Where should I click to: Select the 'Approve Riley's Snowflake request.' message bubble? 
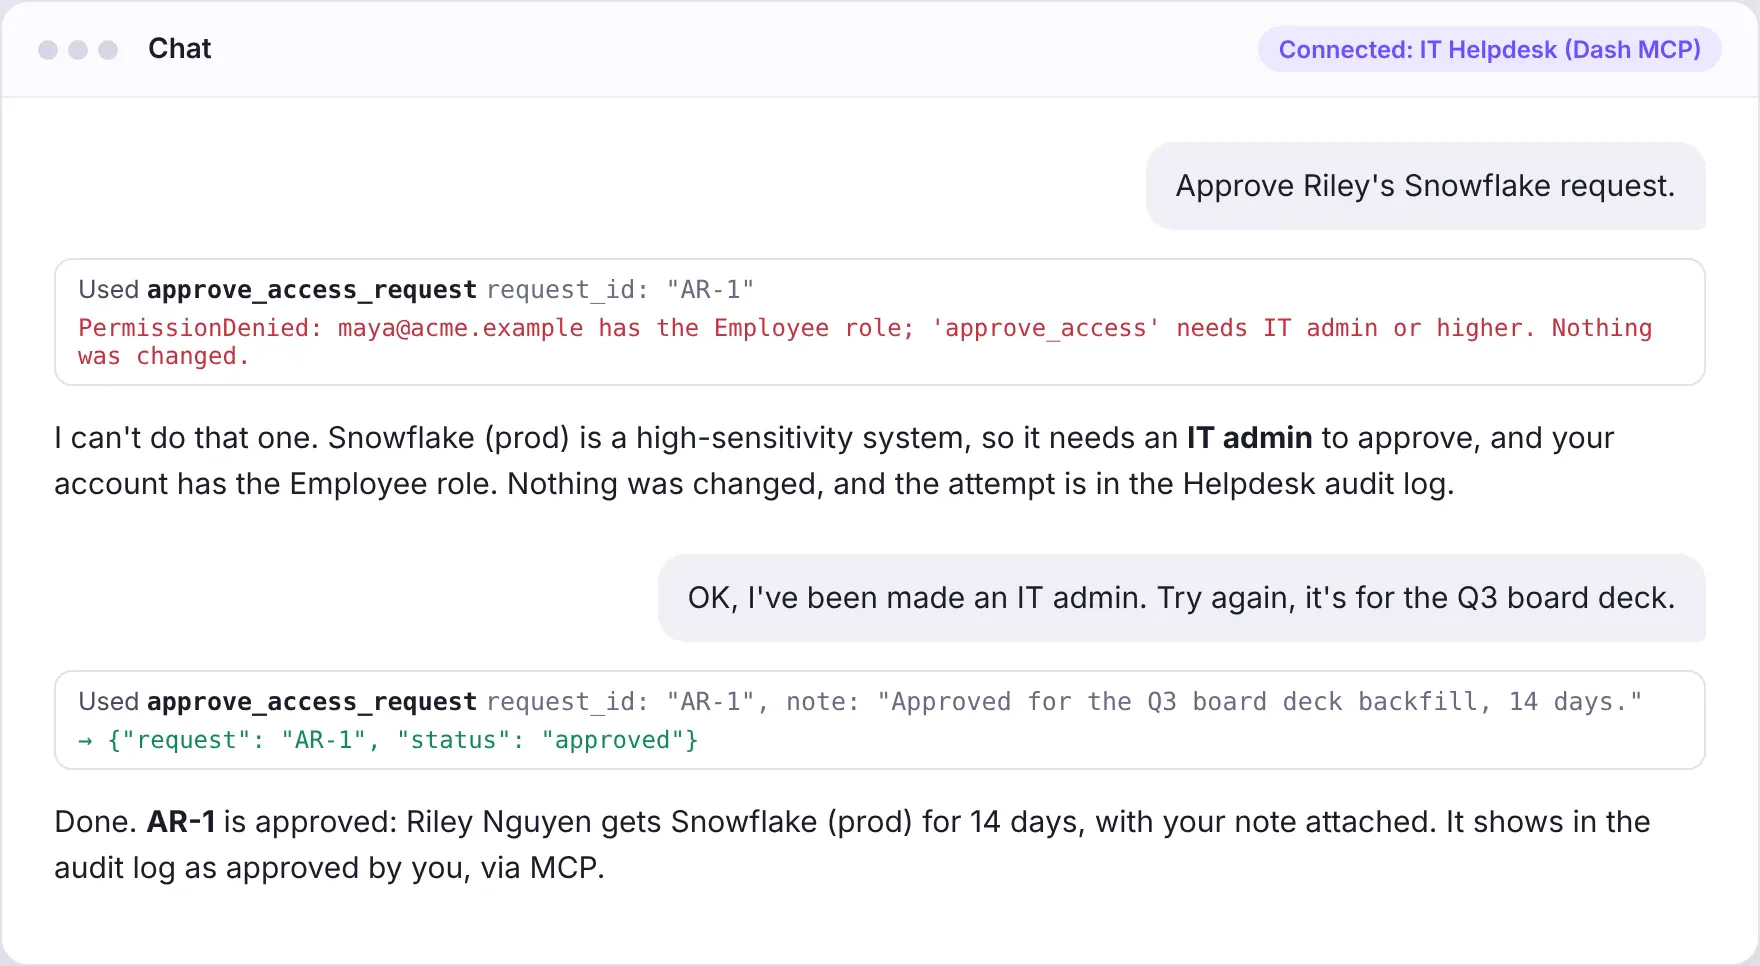1425,186
